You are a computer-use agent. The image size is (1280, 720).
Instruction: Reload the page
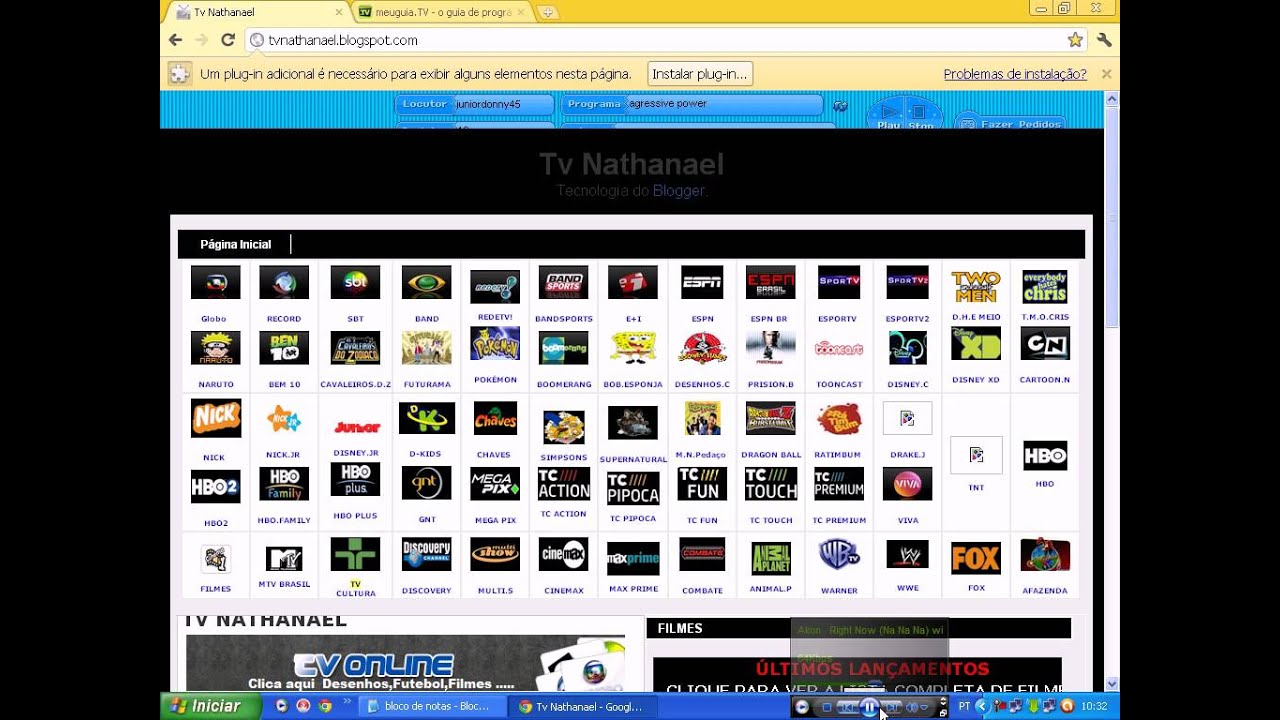tap(228, 40)
